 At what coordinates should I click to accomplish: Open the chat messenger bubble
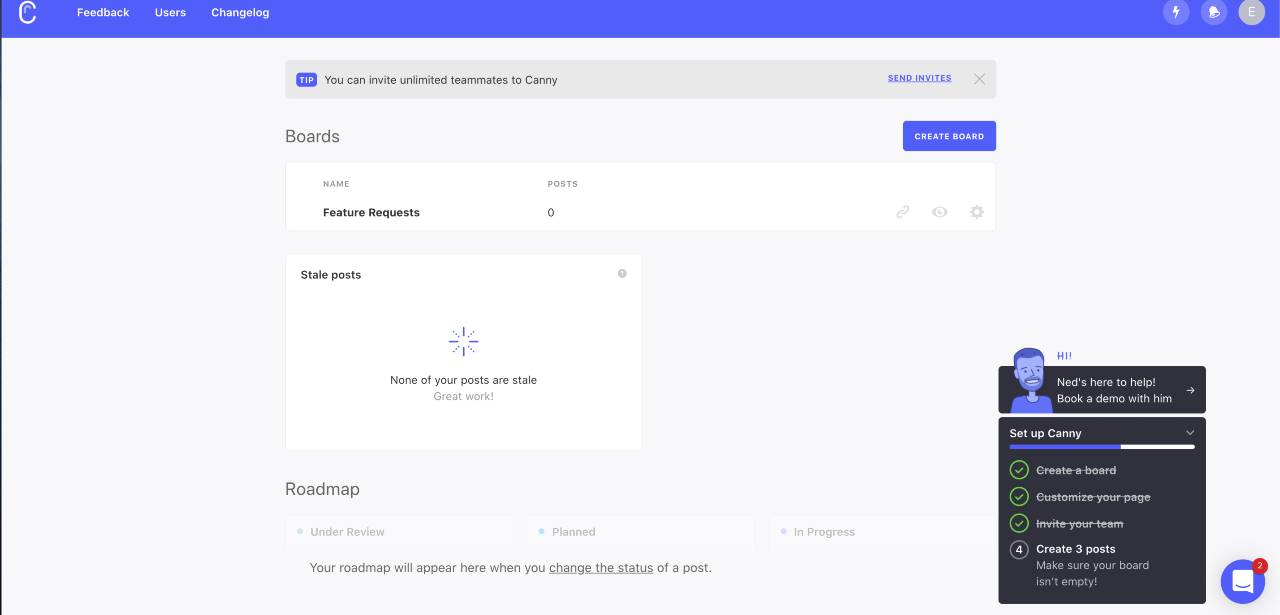click(1243, 581)
